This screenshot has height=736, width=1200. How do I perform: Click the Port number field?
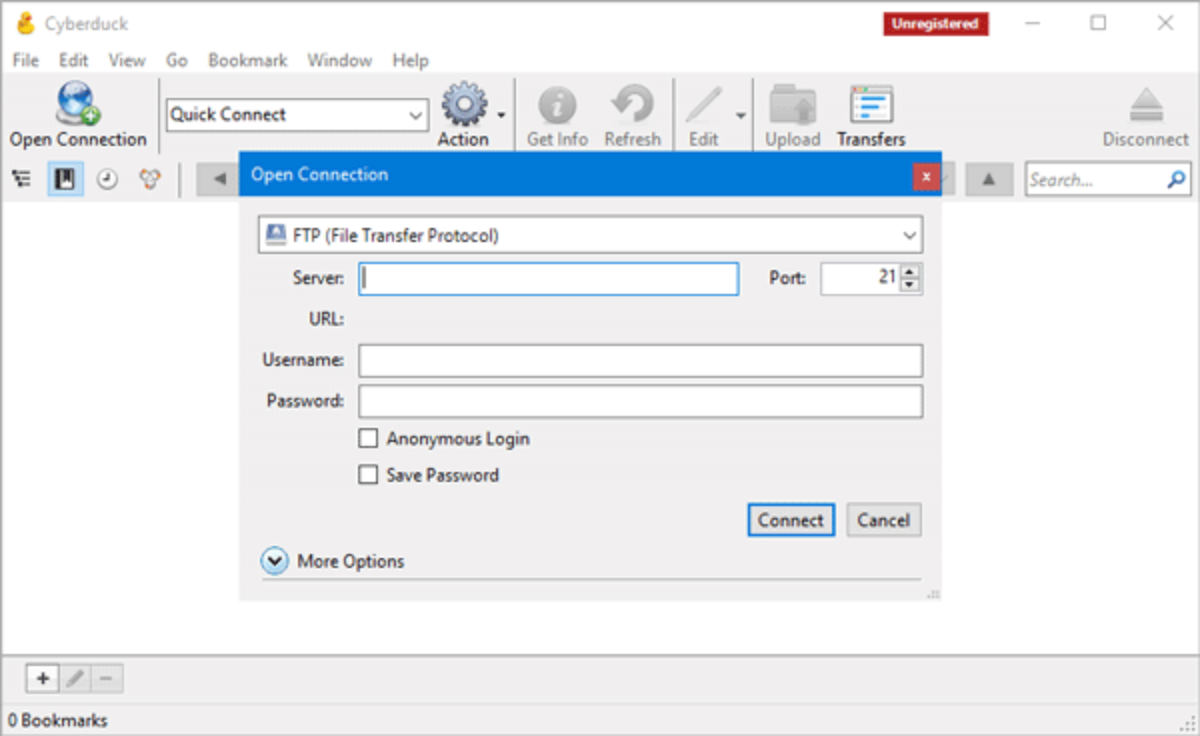861,279
